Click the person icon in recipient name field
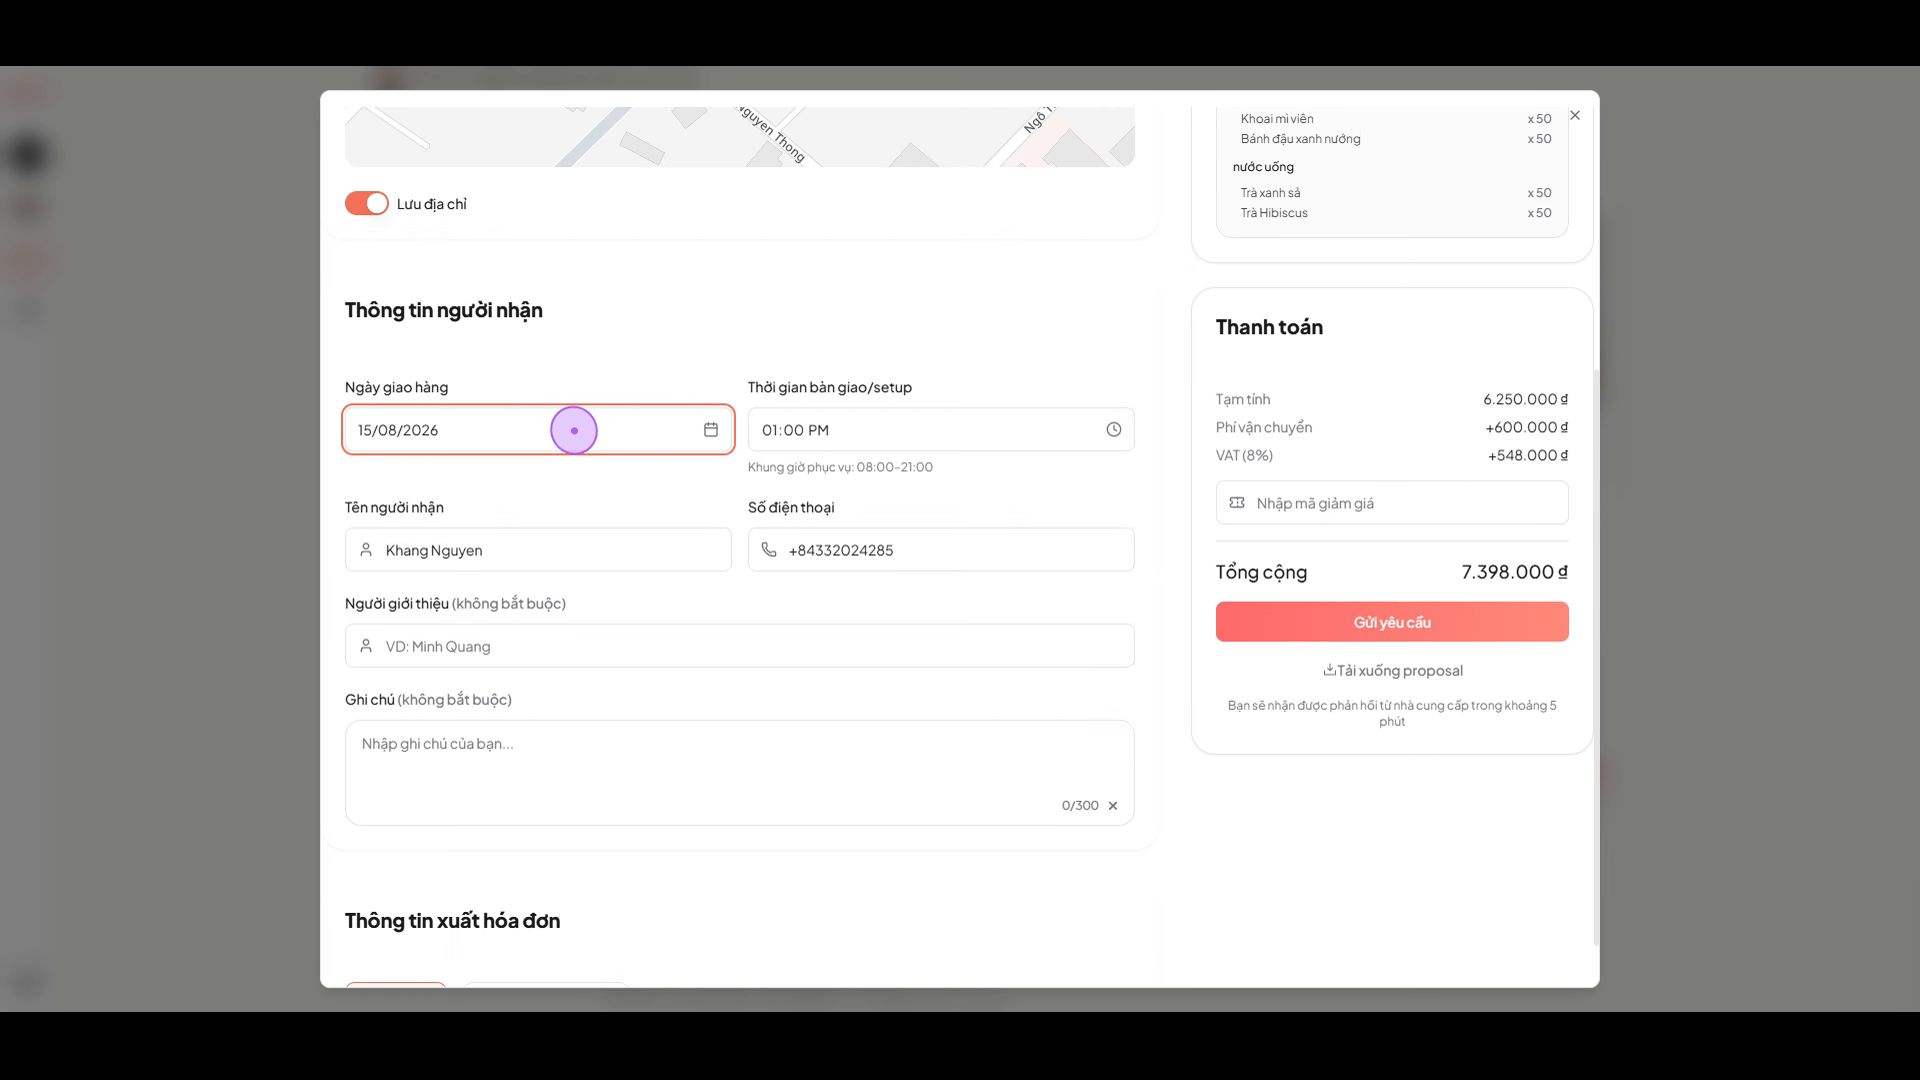 [366, 550]
